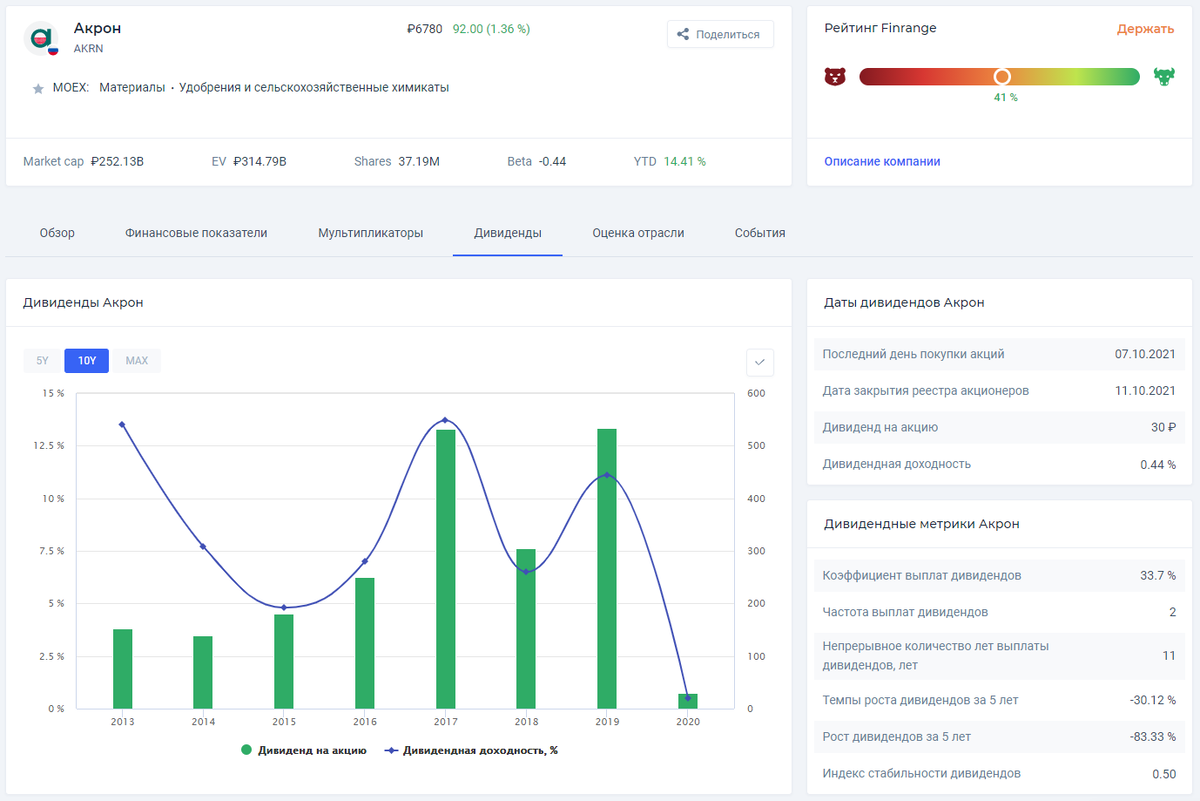The image size is (1200, 801).
Task: Open the Описание компании link
Action: coord(882,161)
